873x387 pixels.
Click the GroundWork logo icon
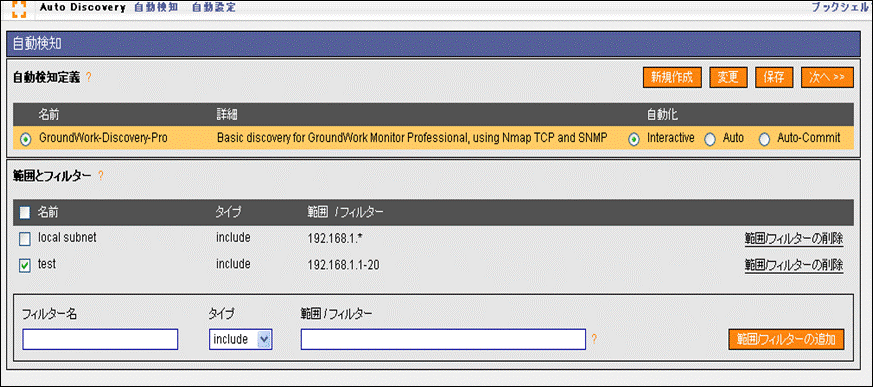19,8
